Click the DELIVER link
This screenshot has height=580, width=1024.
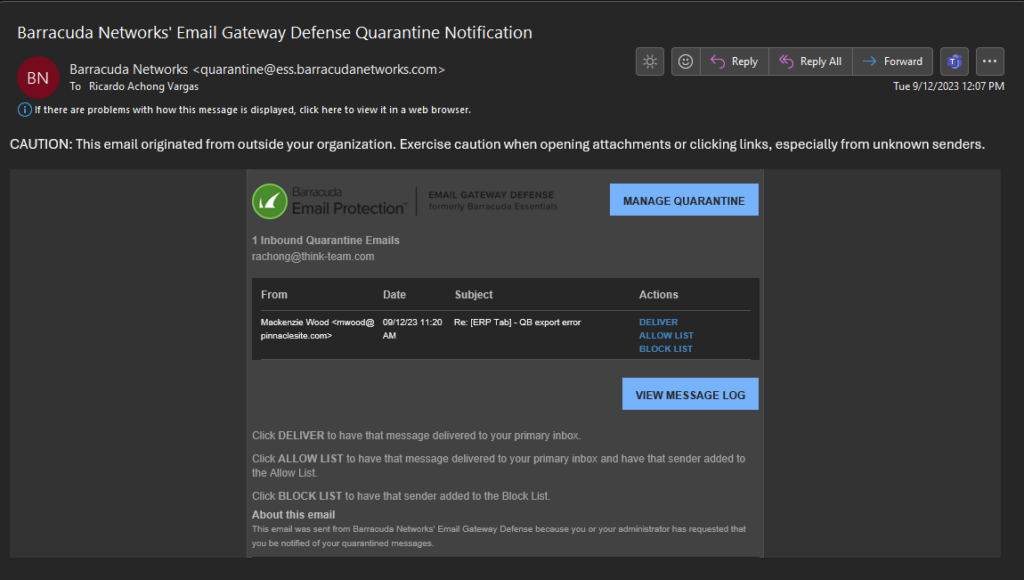(x=658, y=322)
